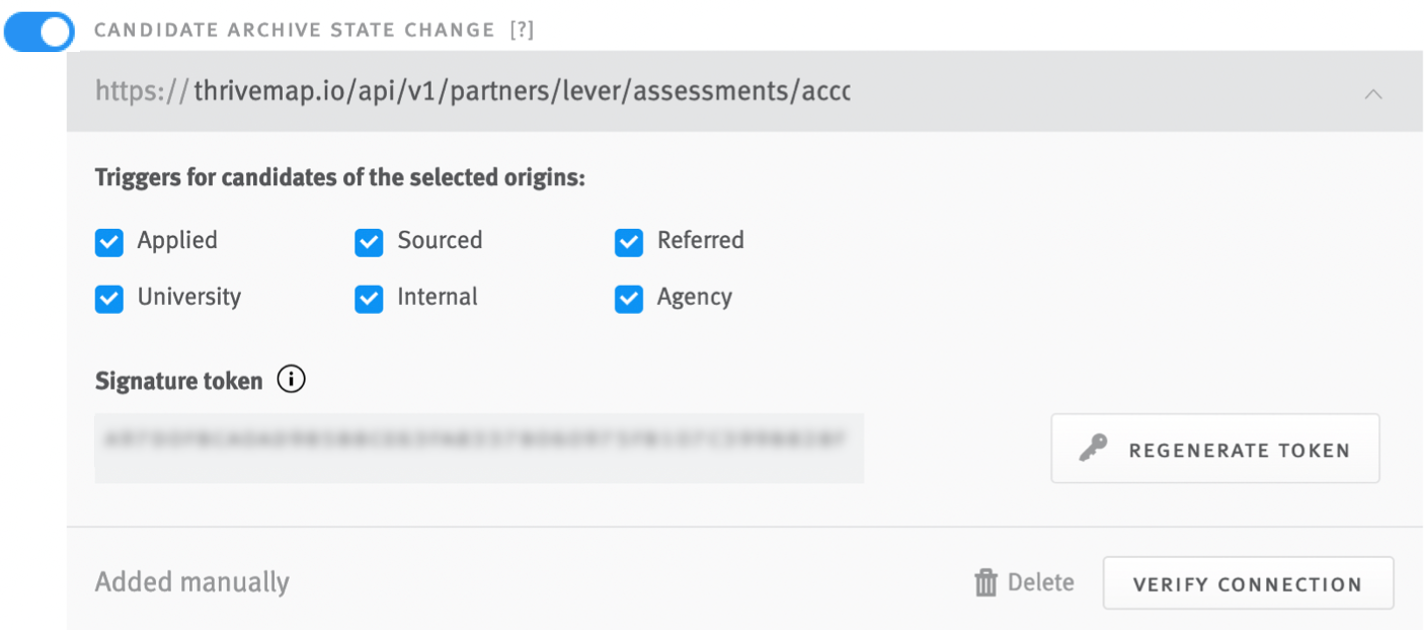Uncheck the Applied trigger checkbox

108,242
